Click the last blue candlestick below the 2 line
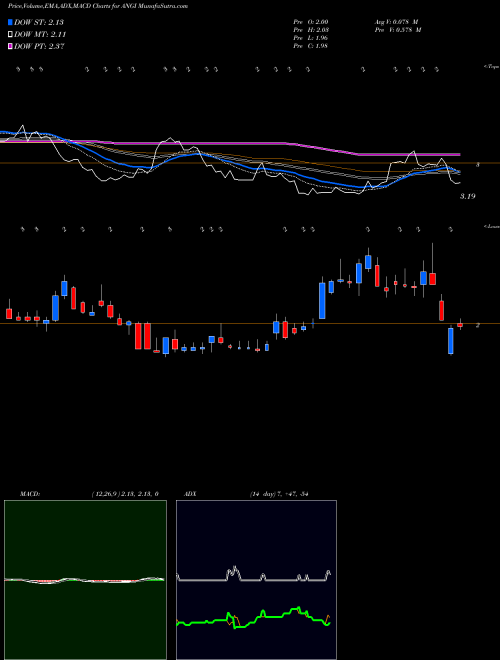 coord(451,341)
